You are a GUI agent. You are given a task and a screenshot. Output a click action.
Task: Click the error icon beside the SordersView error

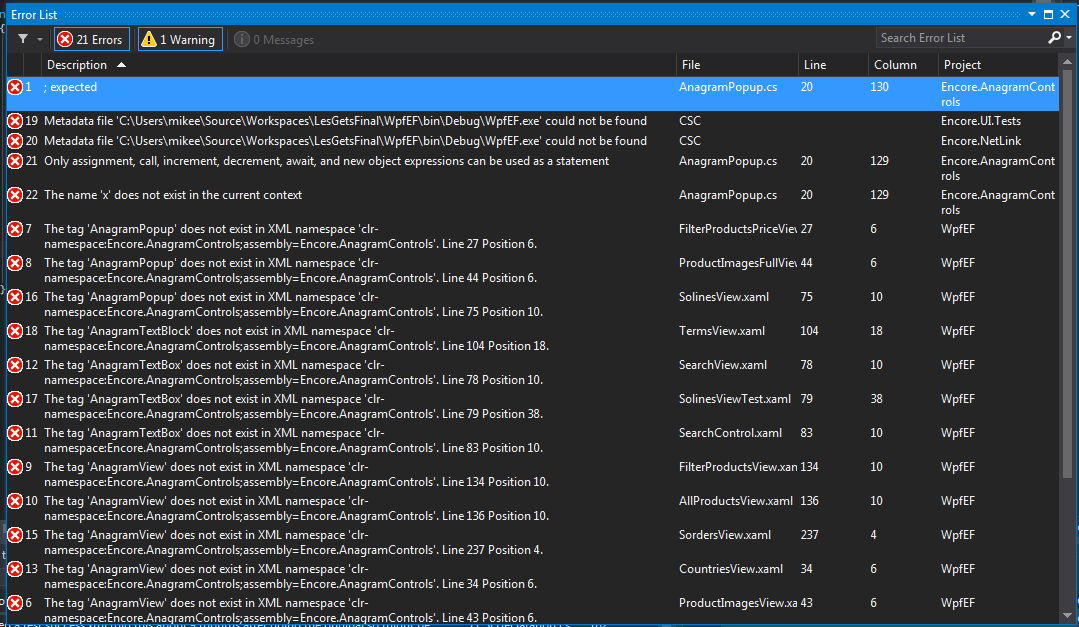pos(15,534)
